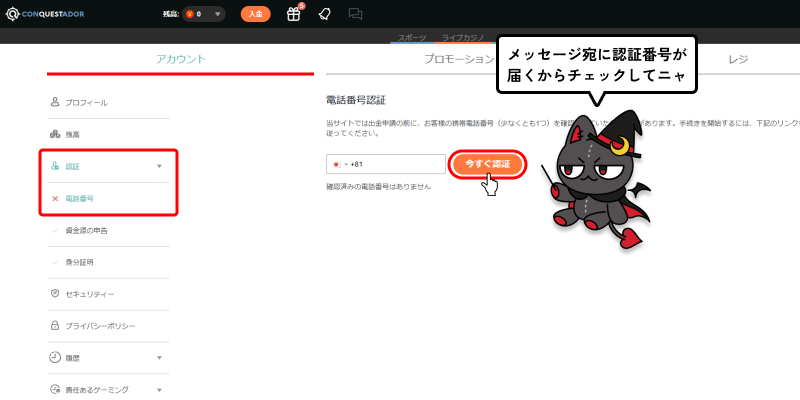Switch to the ライブカジノ tab
Viewport: 800px width, 400px height.
[461, 38]
